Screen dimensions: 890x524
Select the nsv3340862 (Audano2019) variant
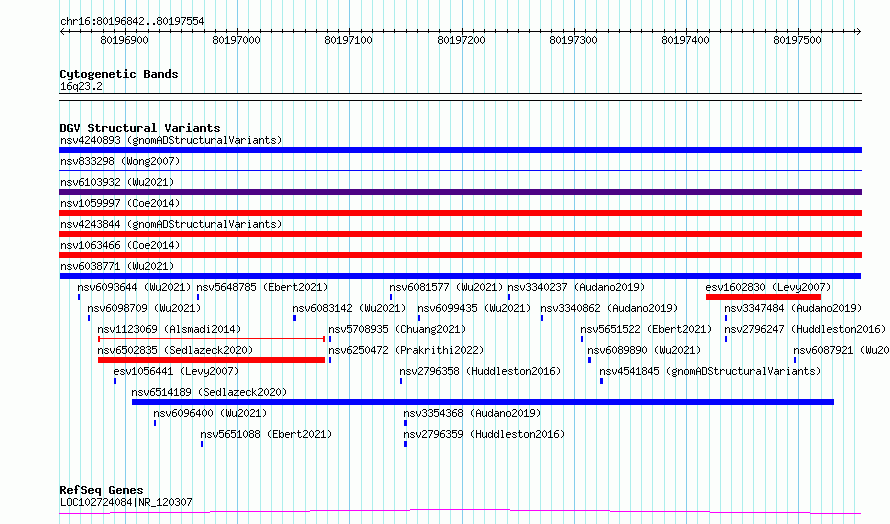[x=609, y=308]
